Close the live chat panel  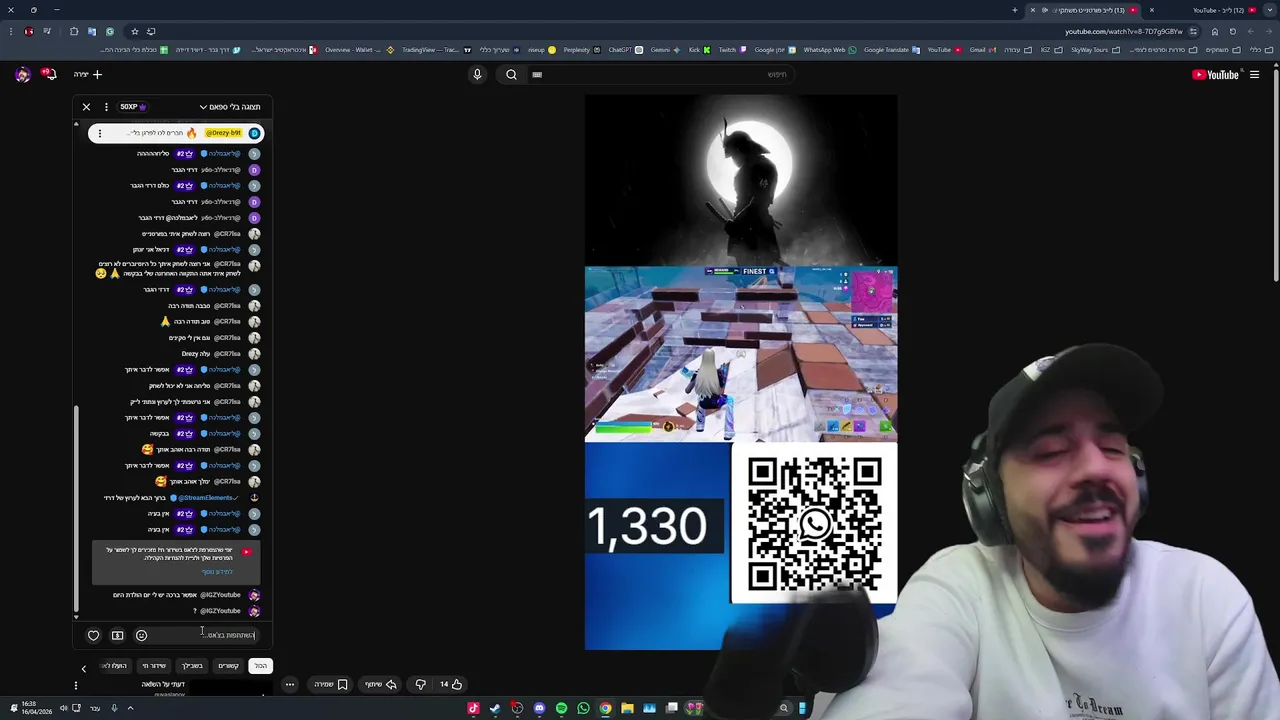point(86,107)
